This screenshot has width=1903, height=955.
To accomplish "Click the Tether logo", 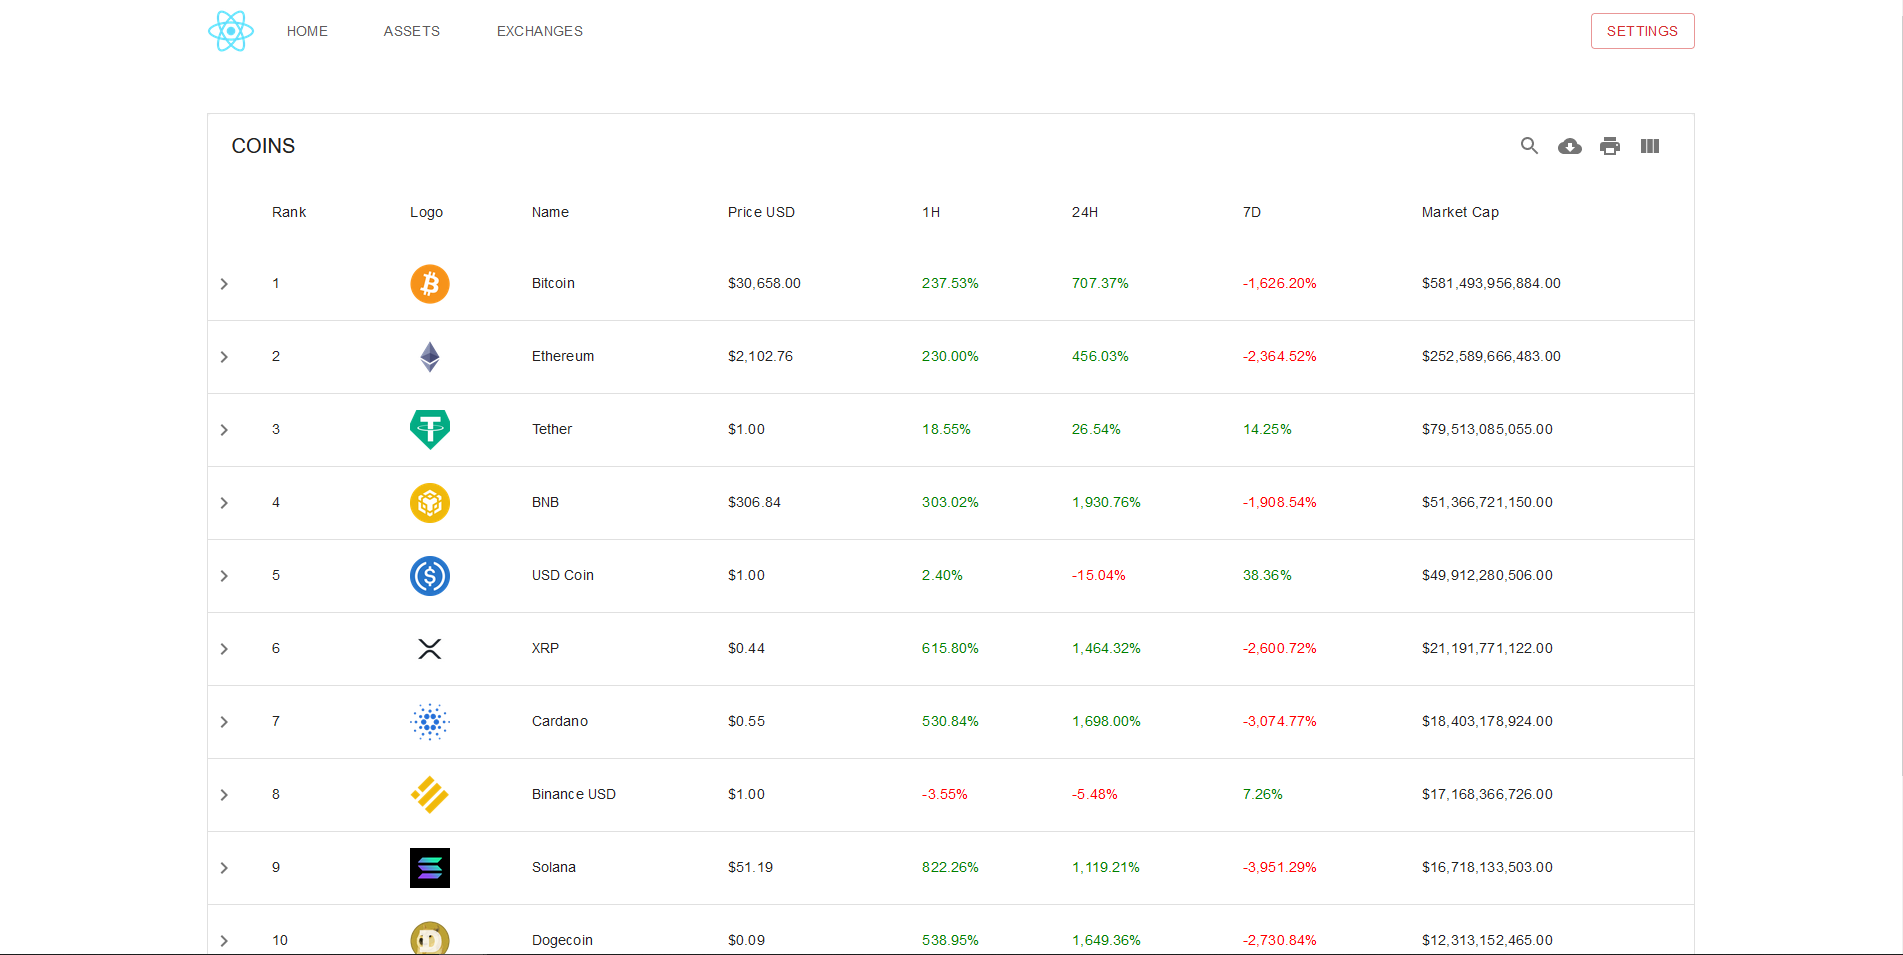I will pos(429,430).
